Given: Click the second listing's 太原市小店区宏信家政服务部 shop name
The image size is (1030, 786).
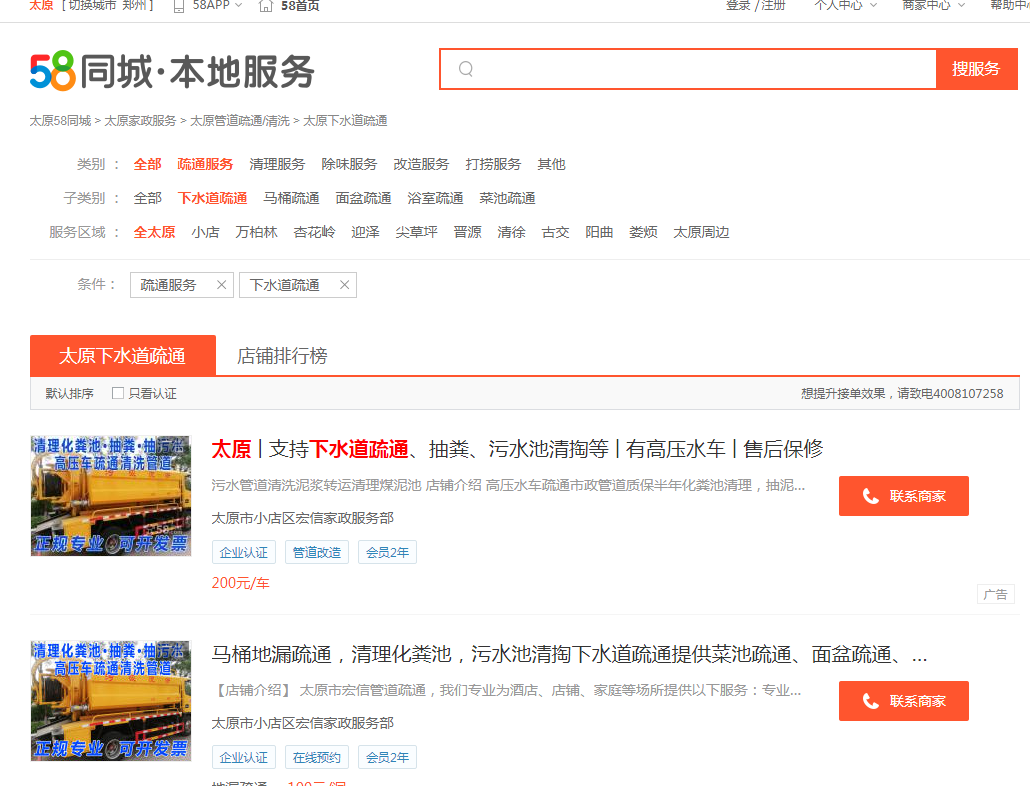Looking at the screenshot, I should pyautogui.click(x=303, y=723).
